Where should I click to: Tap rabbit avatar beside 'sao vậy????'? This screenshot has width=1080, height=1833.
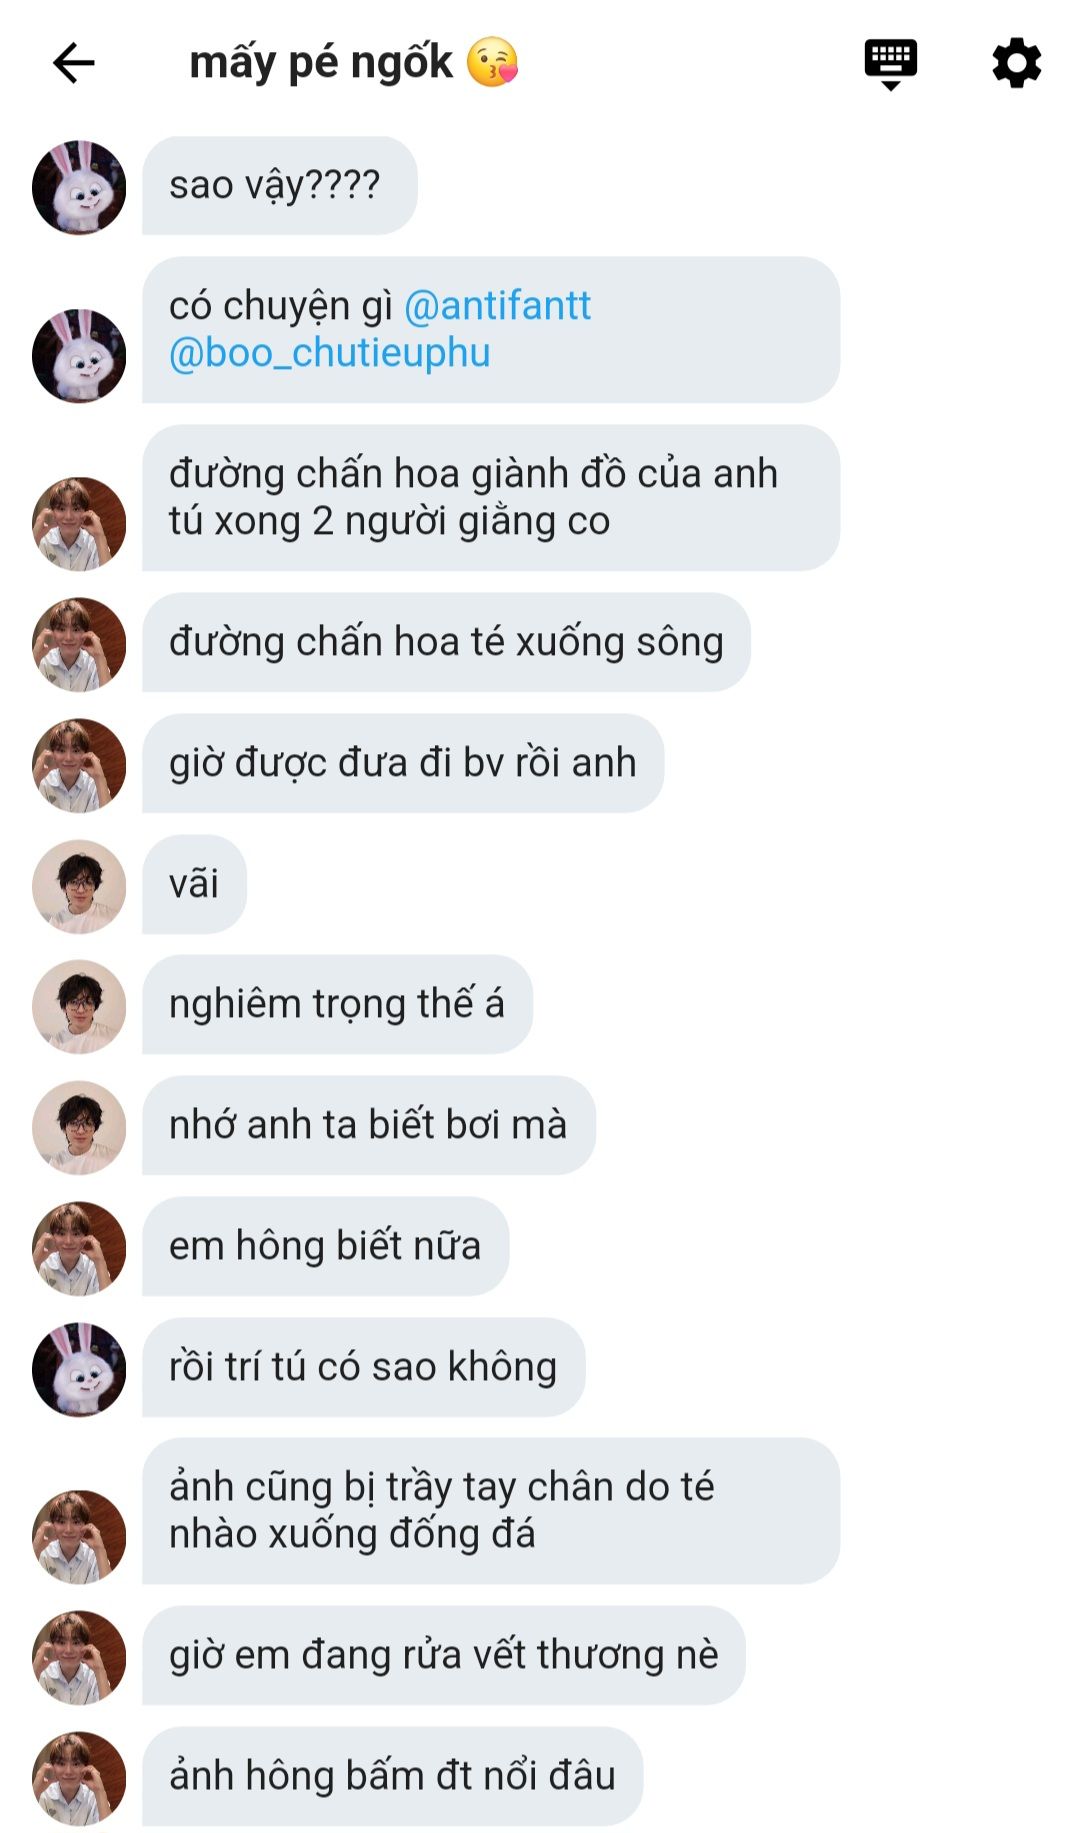(79, 187)
